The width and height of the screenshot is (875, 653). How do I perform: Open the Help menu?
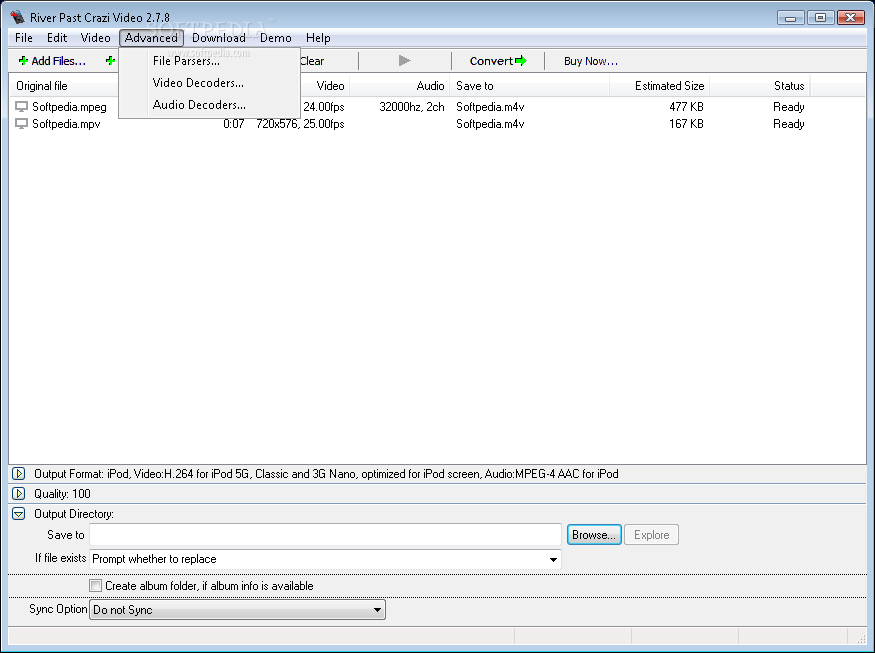(318, 38)
